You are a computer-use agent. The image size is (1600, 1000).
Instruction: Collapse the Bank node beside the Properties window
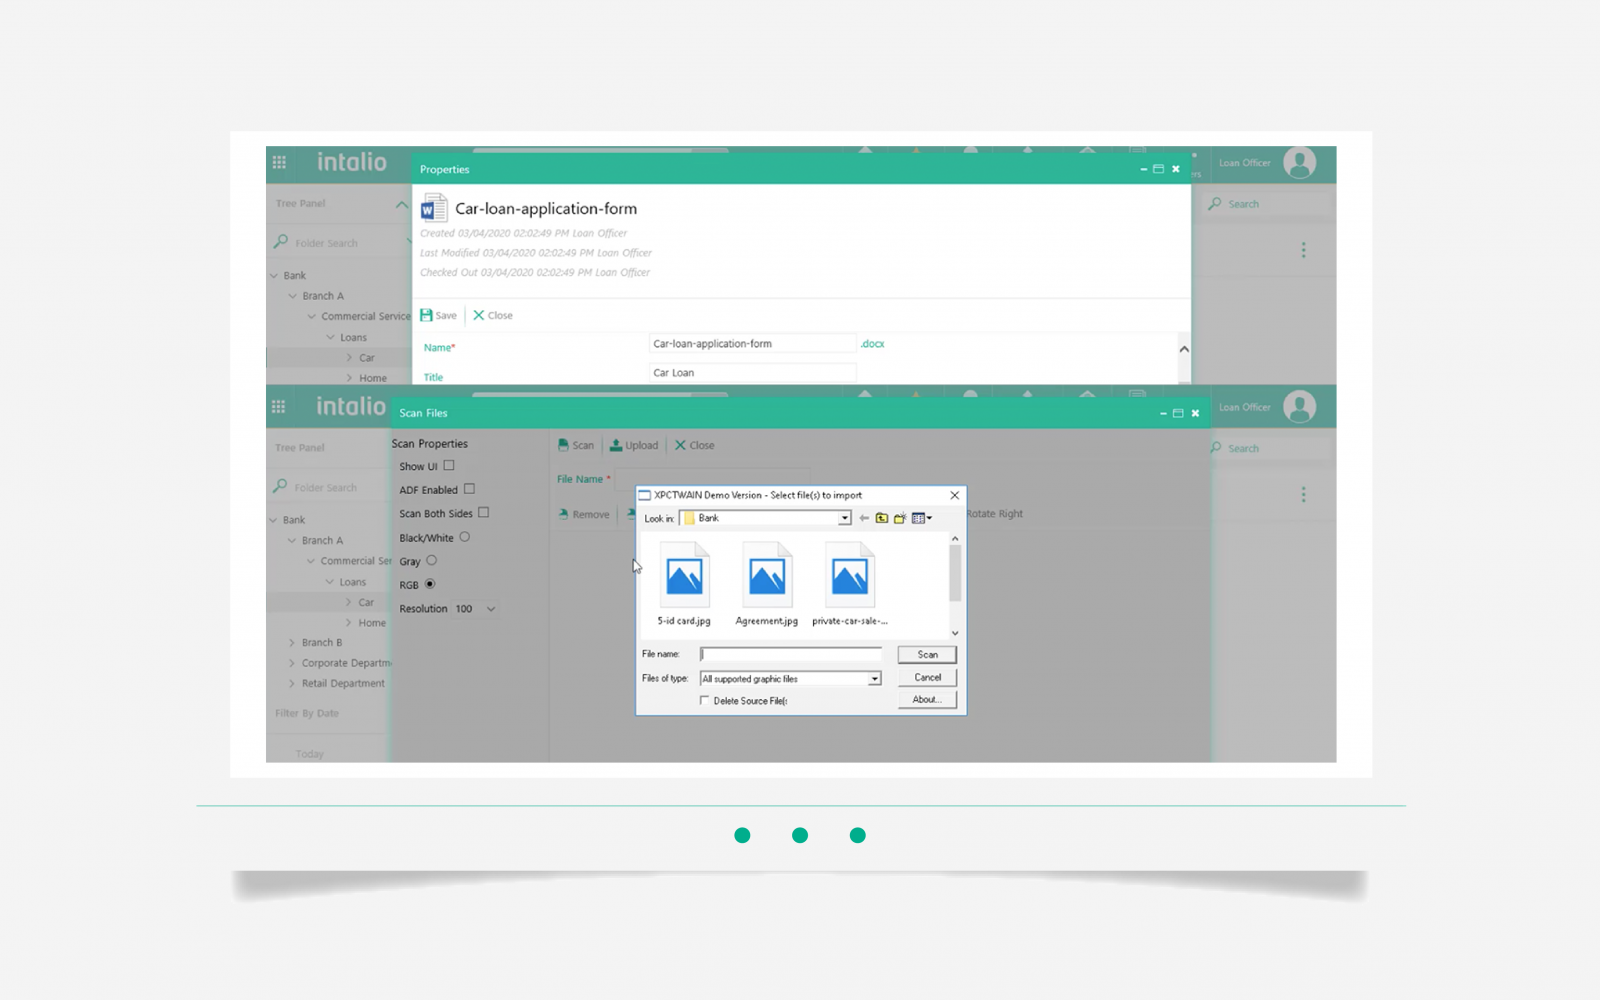pos(274,275)
